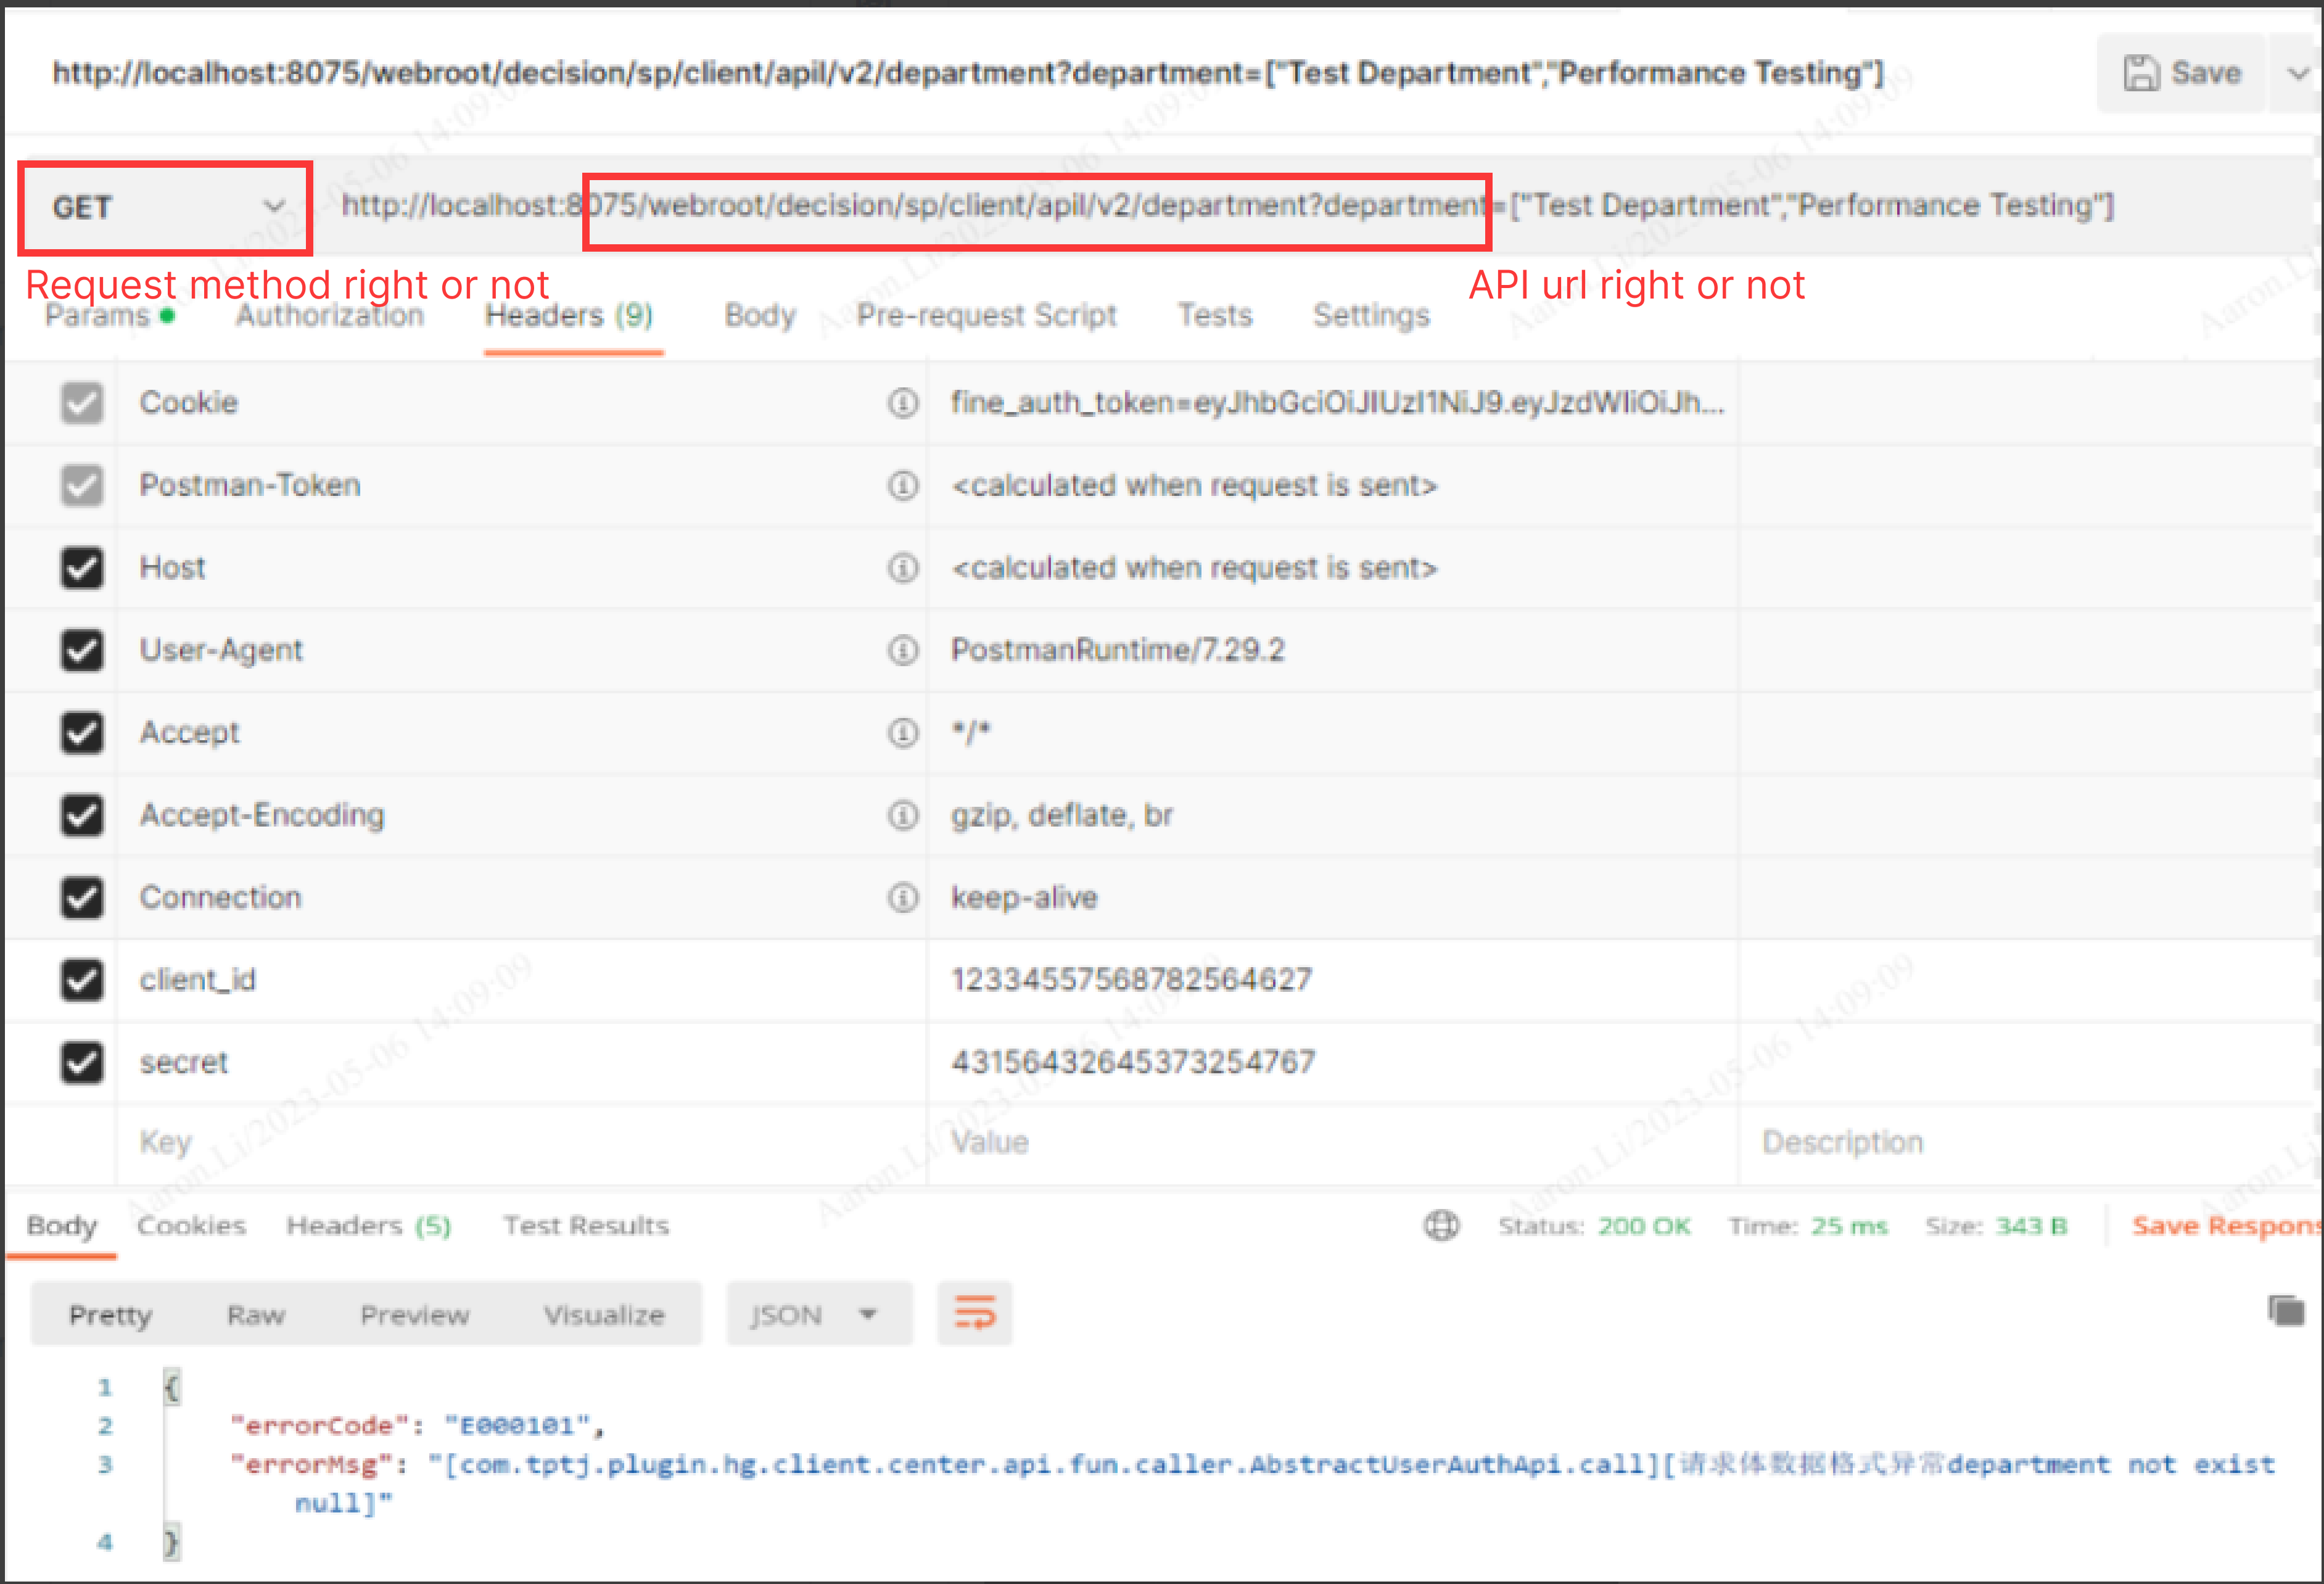Switch to the Params tab

[109, 316]
